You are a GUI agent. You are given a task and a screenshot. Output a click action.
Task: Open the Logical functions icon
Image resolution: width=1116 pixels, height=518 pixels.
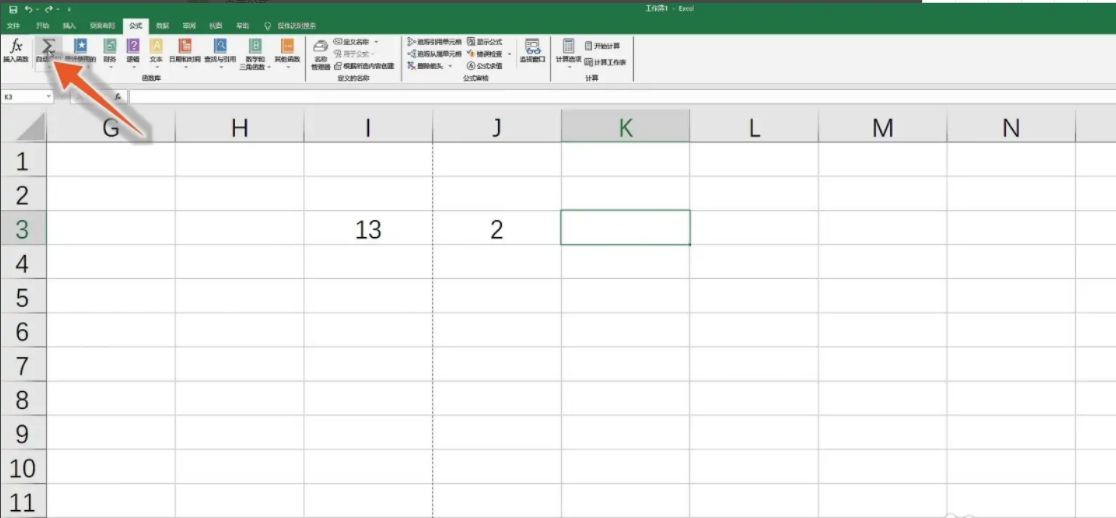pyautogui.click(x=133, y=49)
